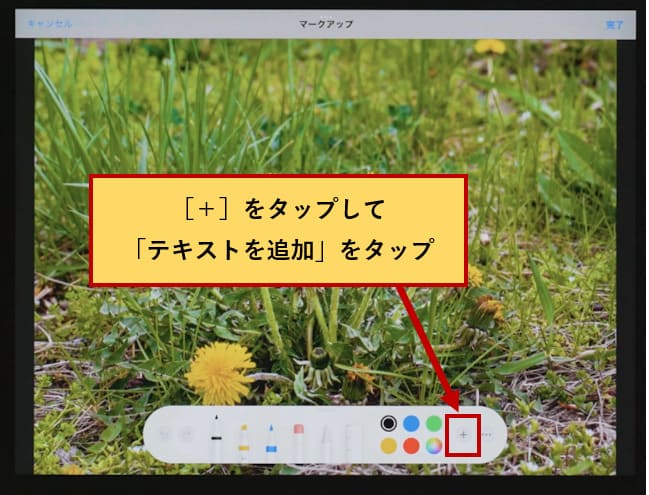Select the blue pencil tool
This screenshot has height=495, width=649.
(x=271, y=442)
